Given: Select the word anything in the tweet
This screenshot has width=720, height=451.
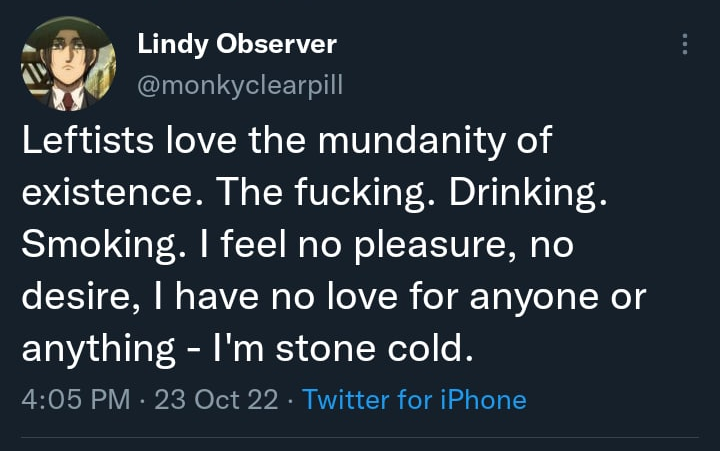Looking at the screenshot, I should click(x=98, y=350).
